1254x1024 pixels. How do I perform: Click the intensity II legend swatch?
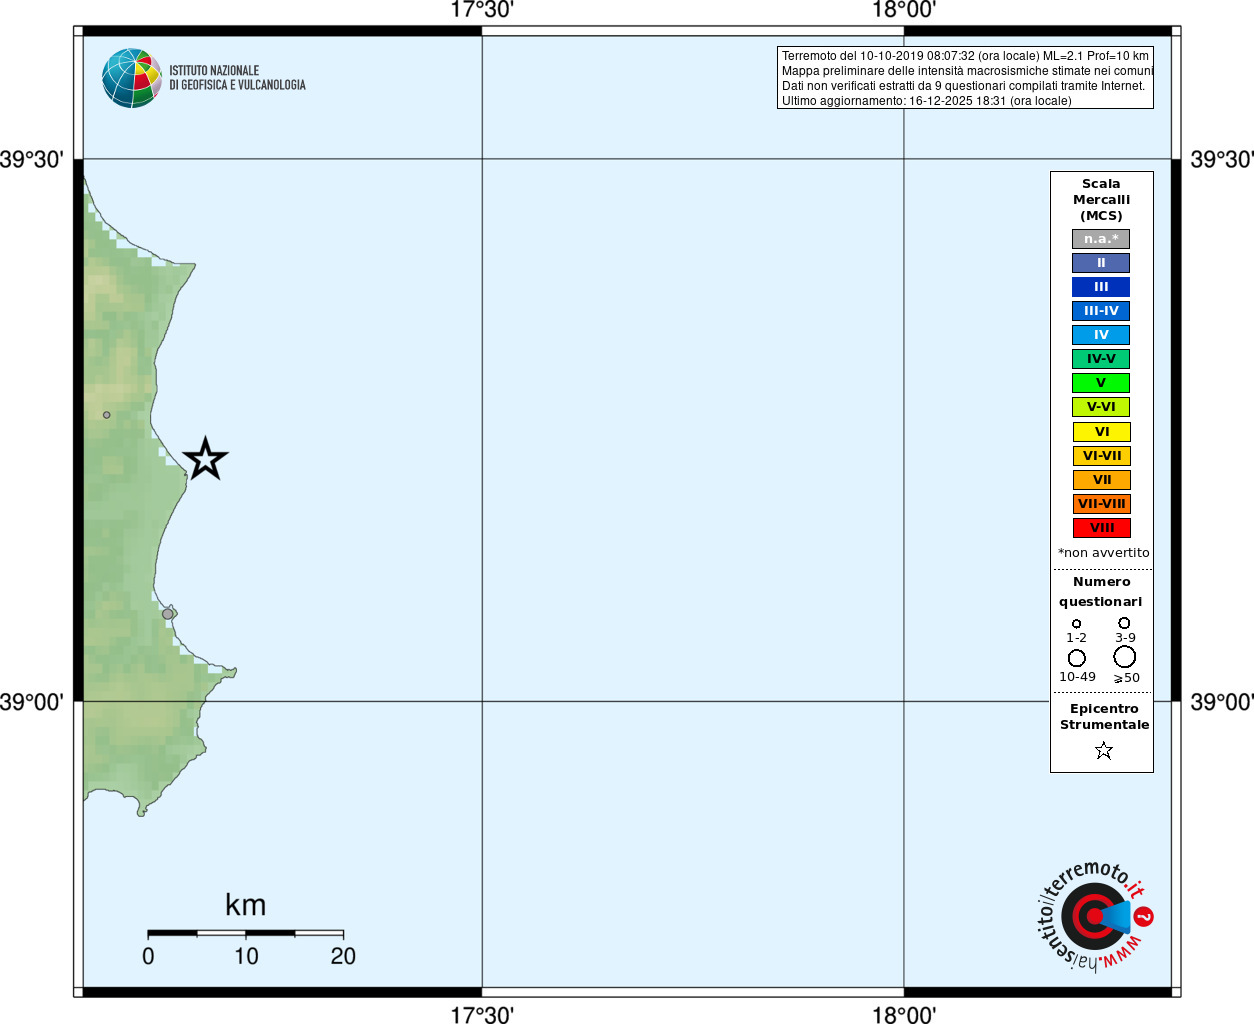(1101, 263)
